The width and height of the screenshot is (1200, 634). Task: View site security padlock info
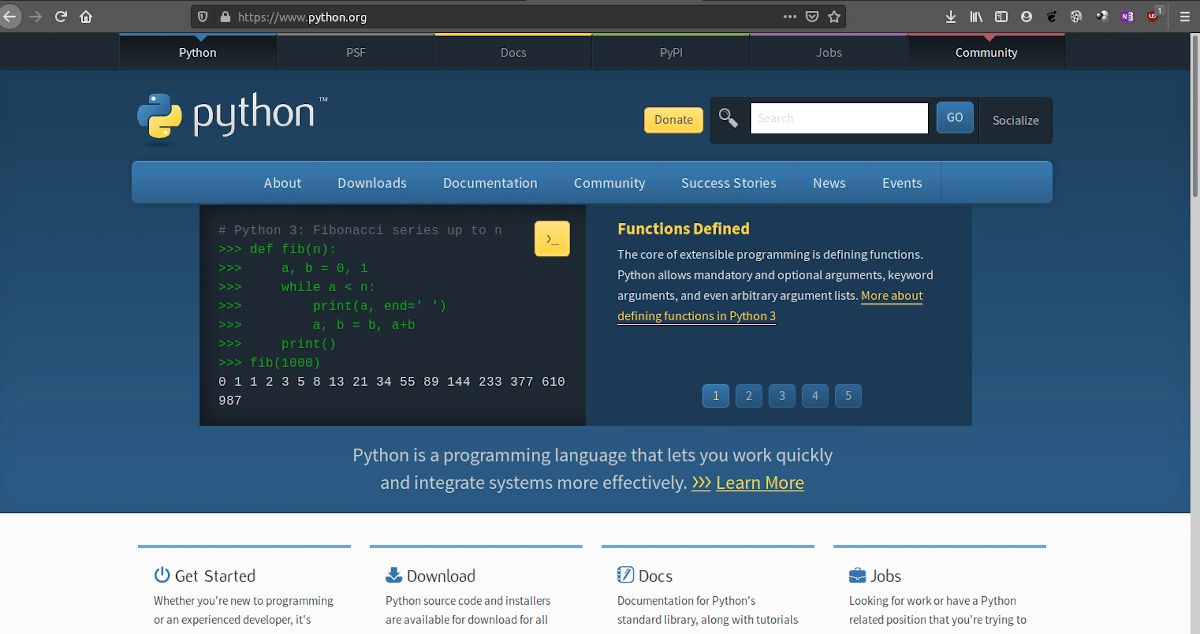click(x=224, y=16)
